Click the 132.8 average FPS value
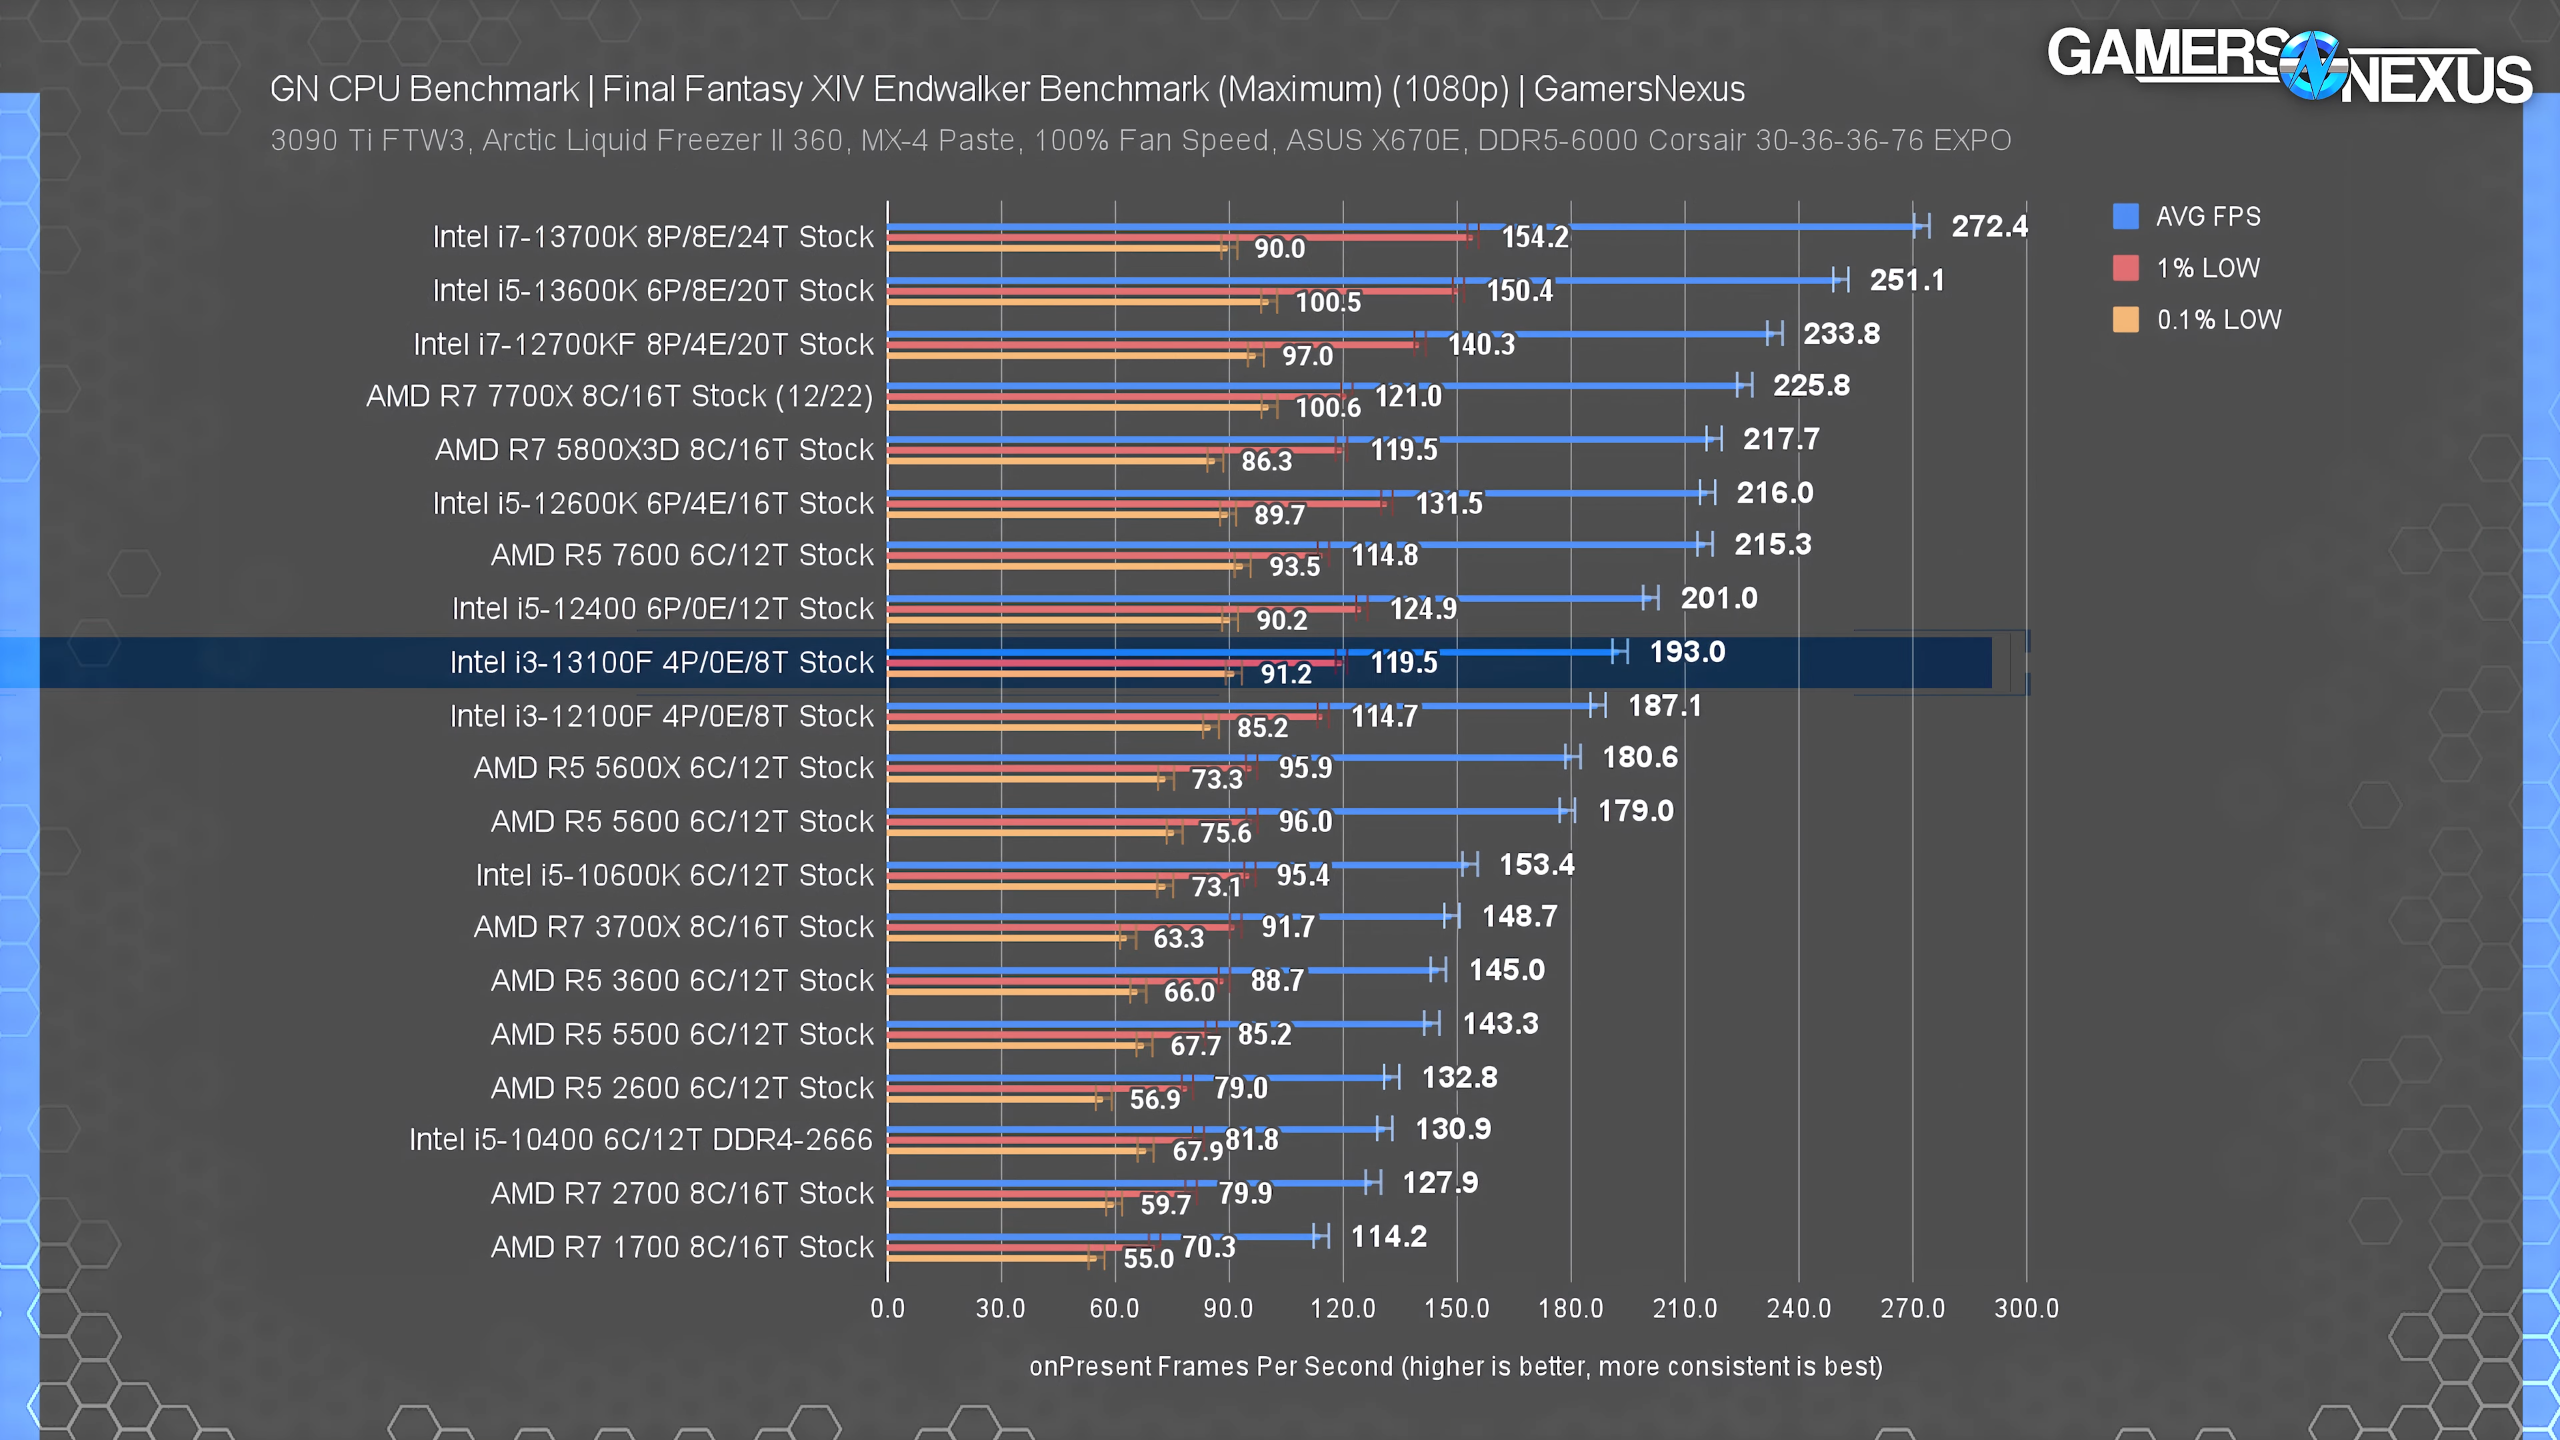The image size is (2560, 1440). pyautogui.click(x=1459, y=1078)
